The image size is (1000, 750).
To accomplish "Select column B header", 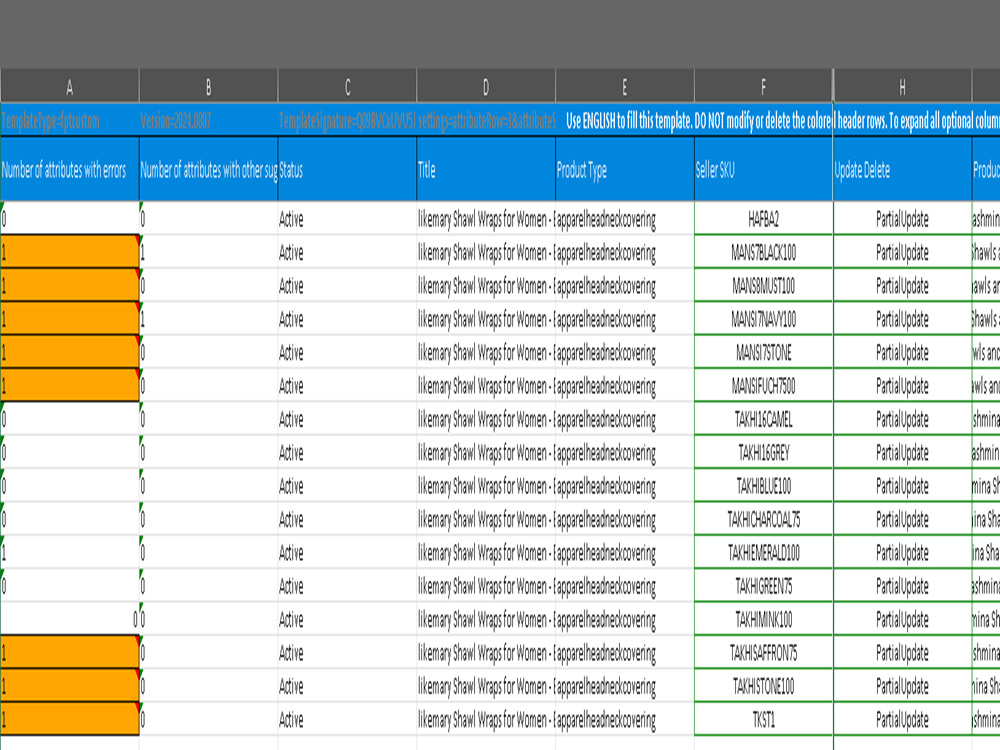I will pyautogui.click(x=209, y=86).
